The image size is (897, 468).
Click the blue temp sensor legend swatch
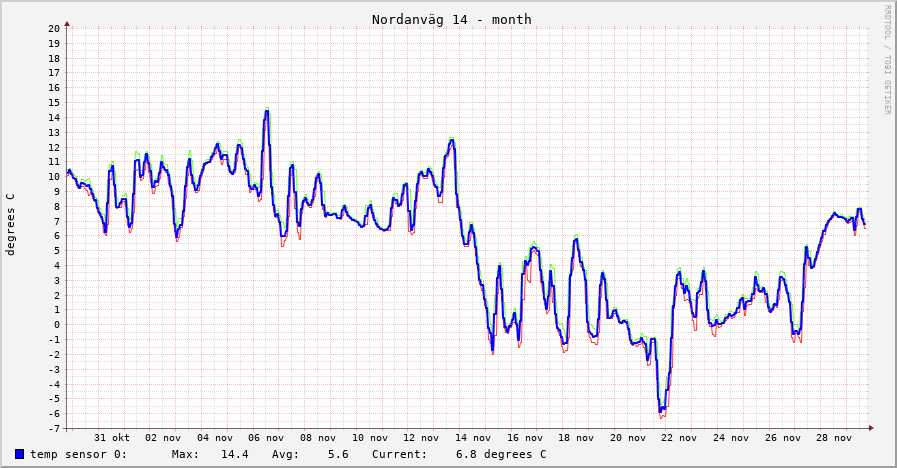(x=19, y=455)
